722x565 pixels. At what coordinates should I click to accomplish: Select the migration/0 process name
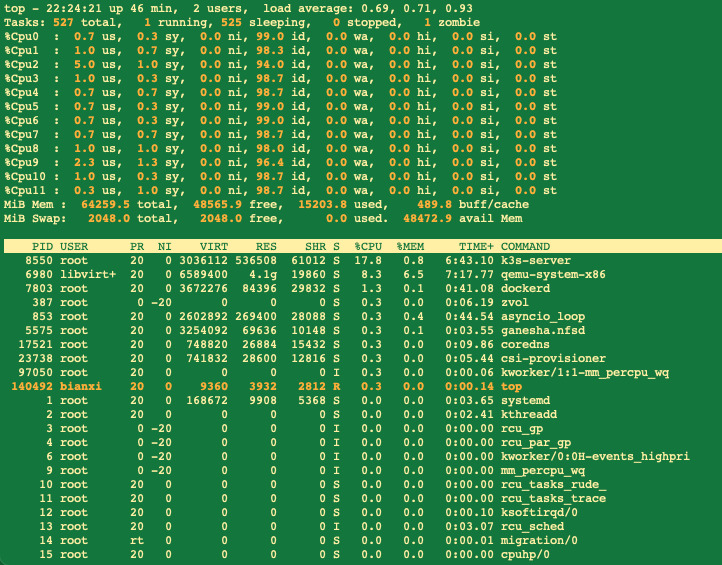pyautogui.click(x=539, y=541)
